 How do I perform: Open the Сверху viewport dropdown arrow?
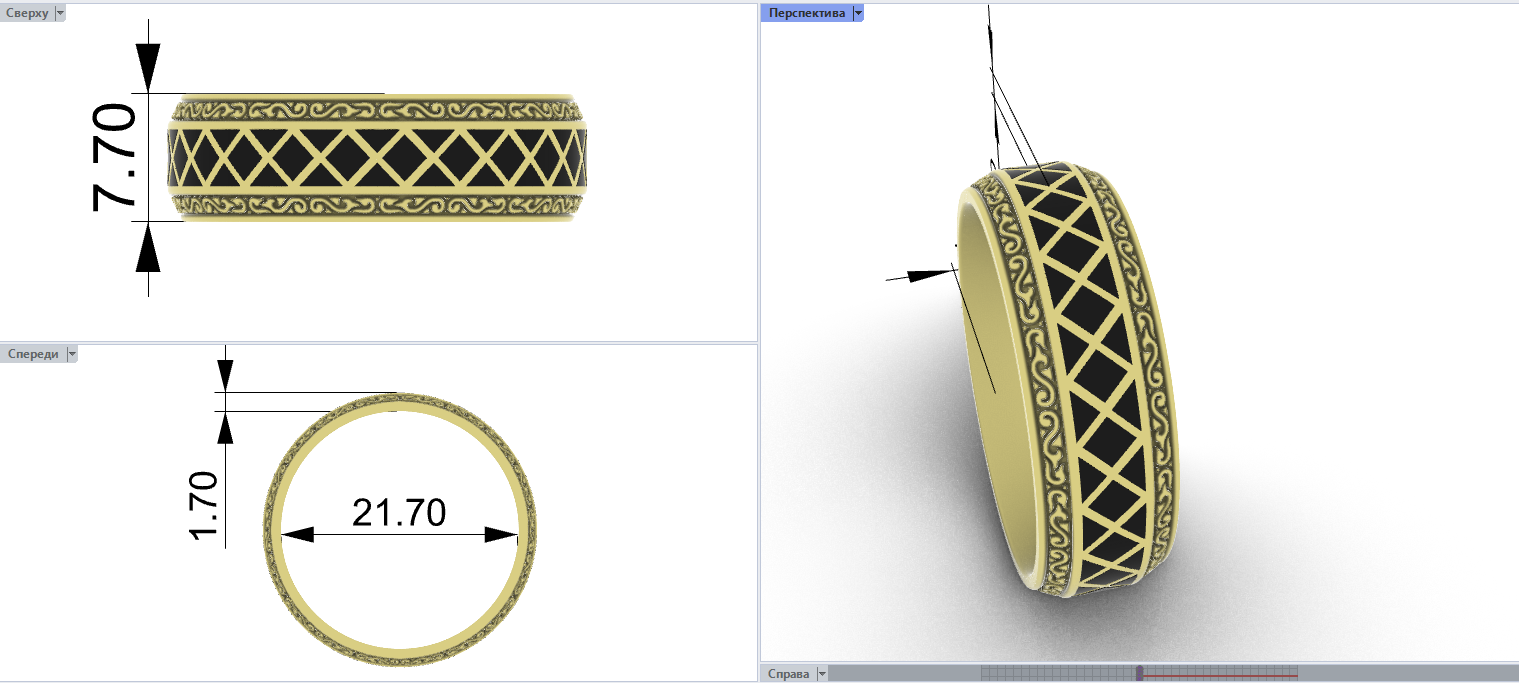pos(60,13)
